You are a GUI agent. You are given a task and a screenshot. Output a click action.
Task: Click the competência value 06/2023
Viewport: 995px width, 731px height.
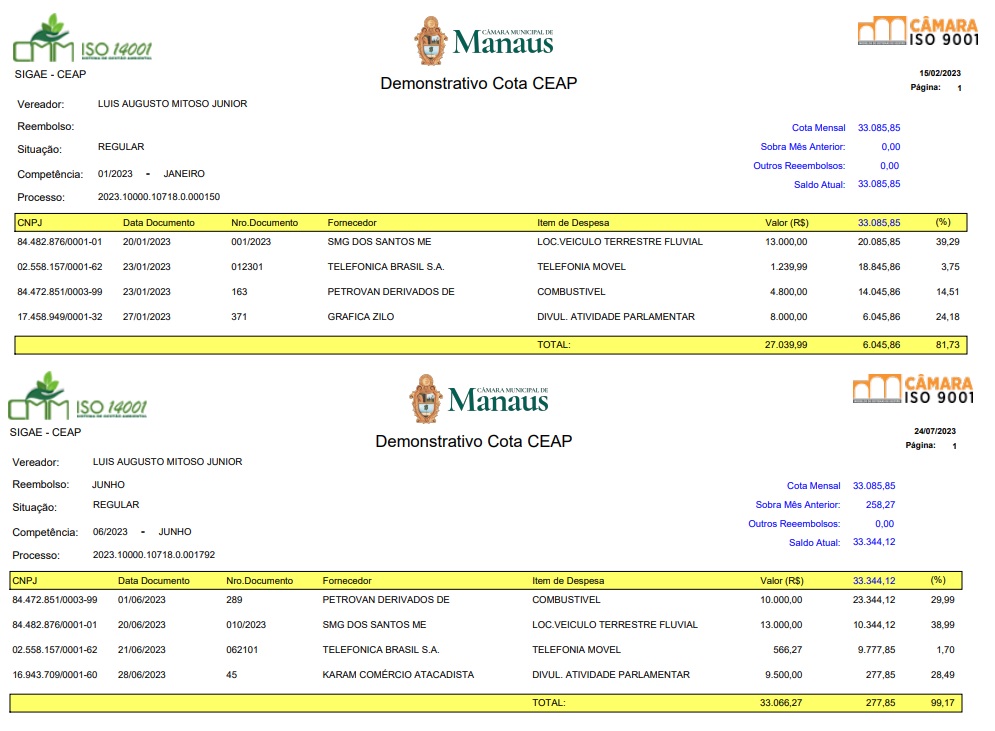click(x=110, y=532)
